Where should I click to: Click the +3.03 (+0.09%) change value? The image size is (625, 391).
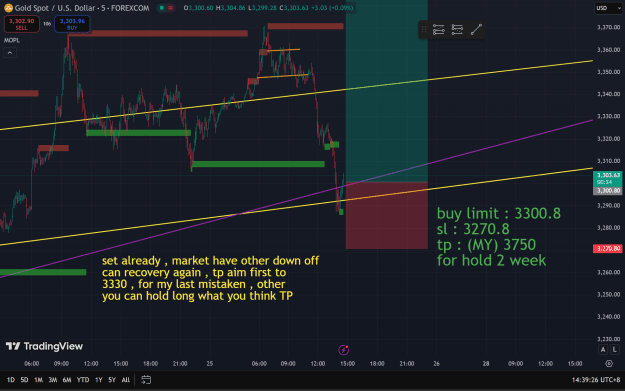(332, 8)
